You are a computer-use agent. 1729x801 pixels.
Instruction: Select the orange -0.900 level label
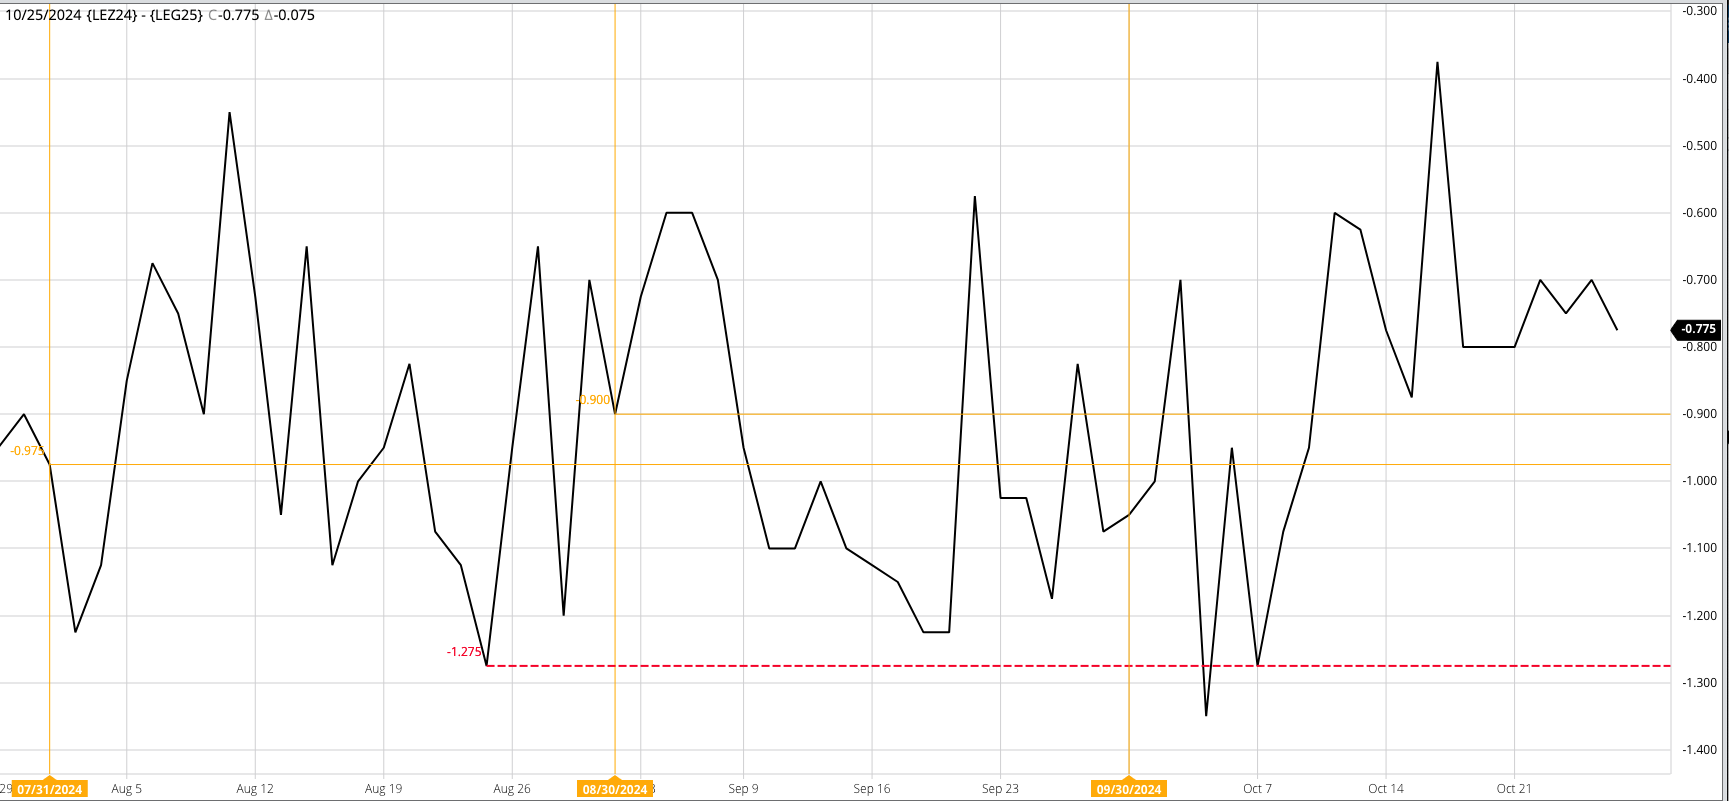tap(593, 400)
